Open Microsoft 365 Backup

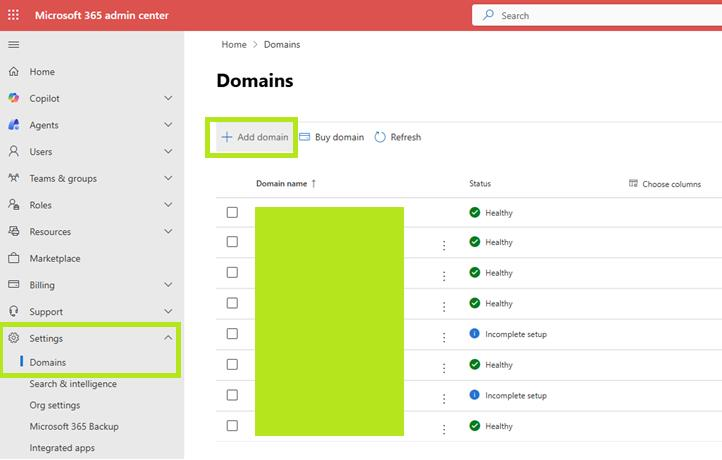point(74,426)
